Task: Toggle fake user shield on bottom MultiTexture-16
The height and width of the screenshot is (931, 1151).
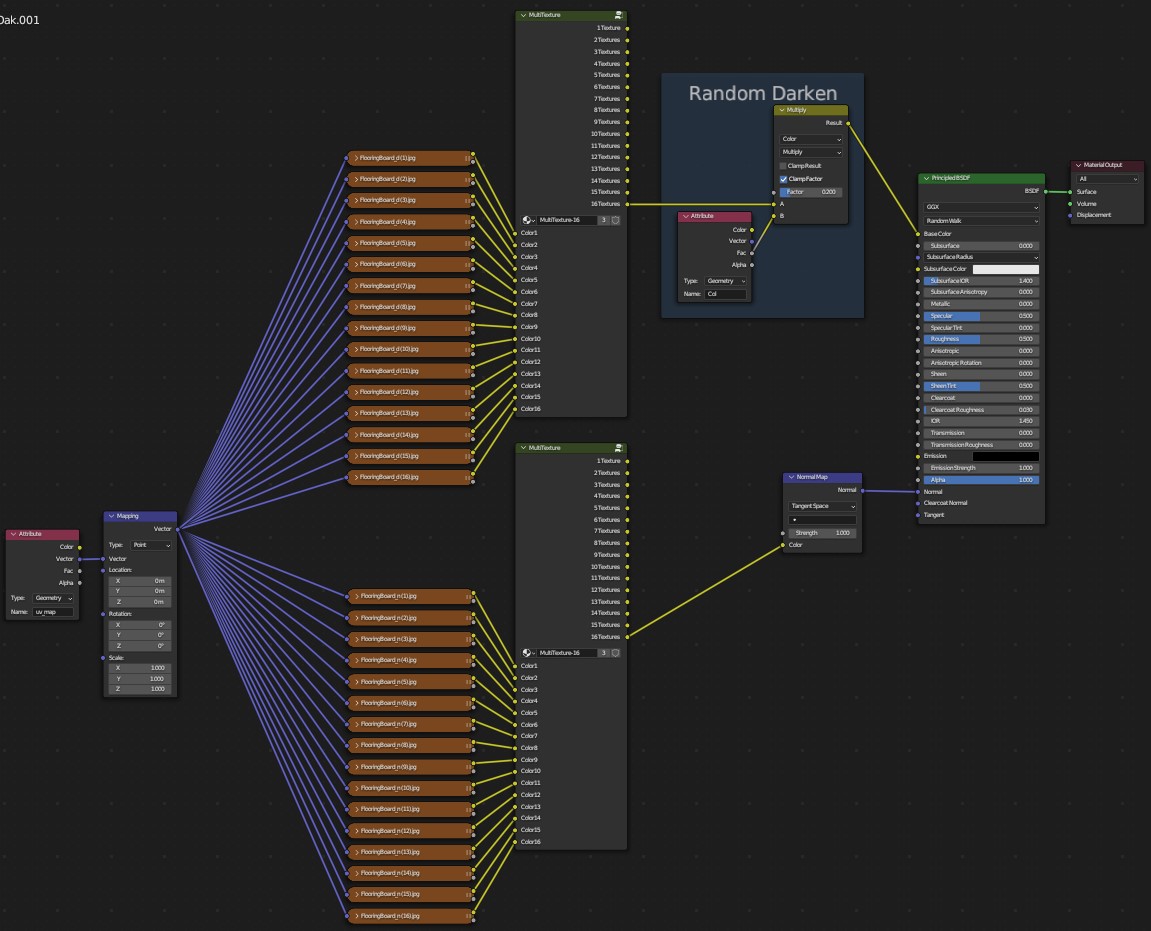Action: pos(616,653)
